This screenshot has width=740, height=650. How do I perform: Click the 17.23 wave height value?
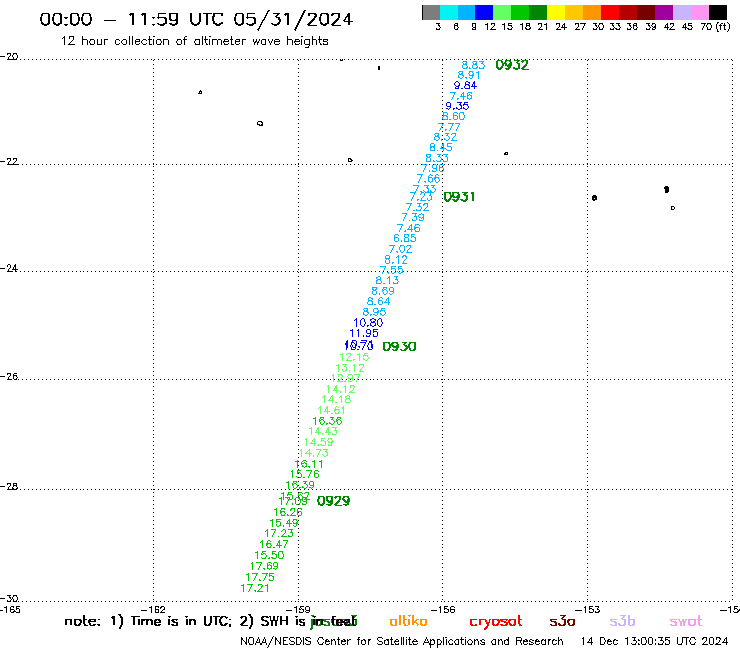[x=278, y=533]
